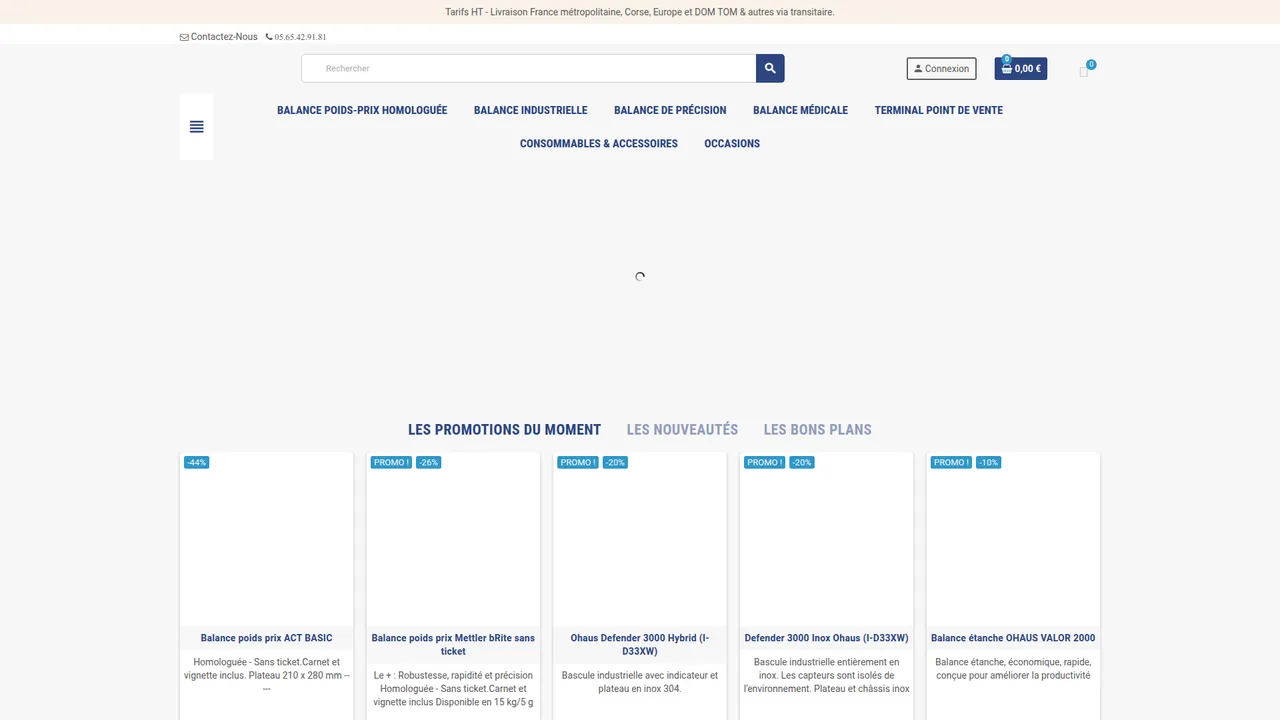Open Balance de Précision menu
The image size is (1280, 720).
click(x=670, y=110)
